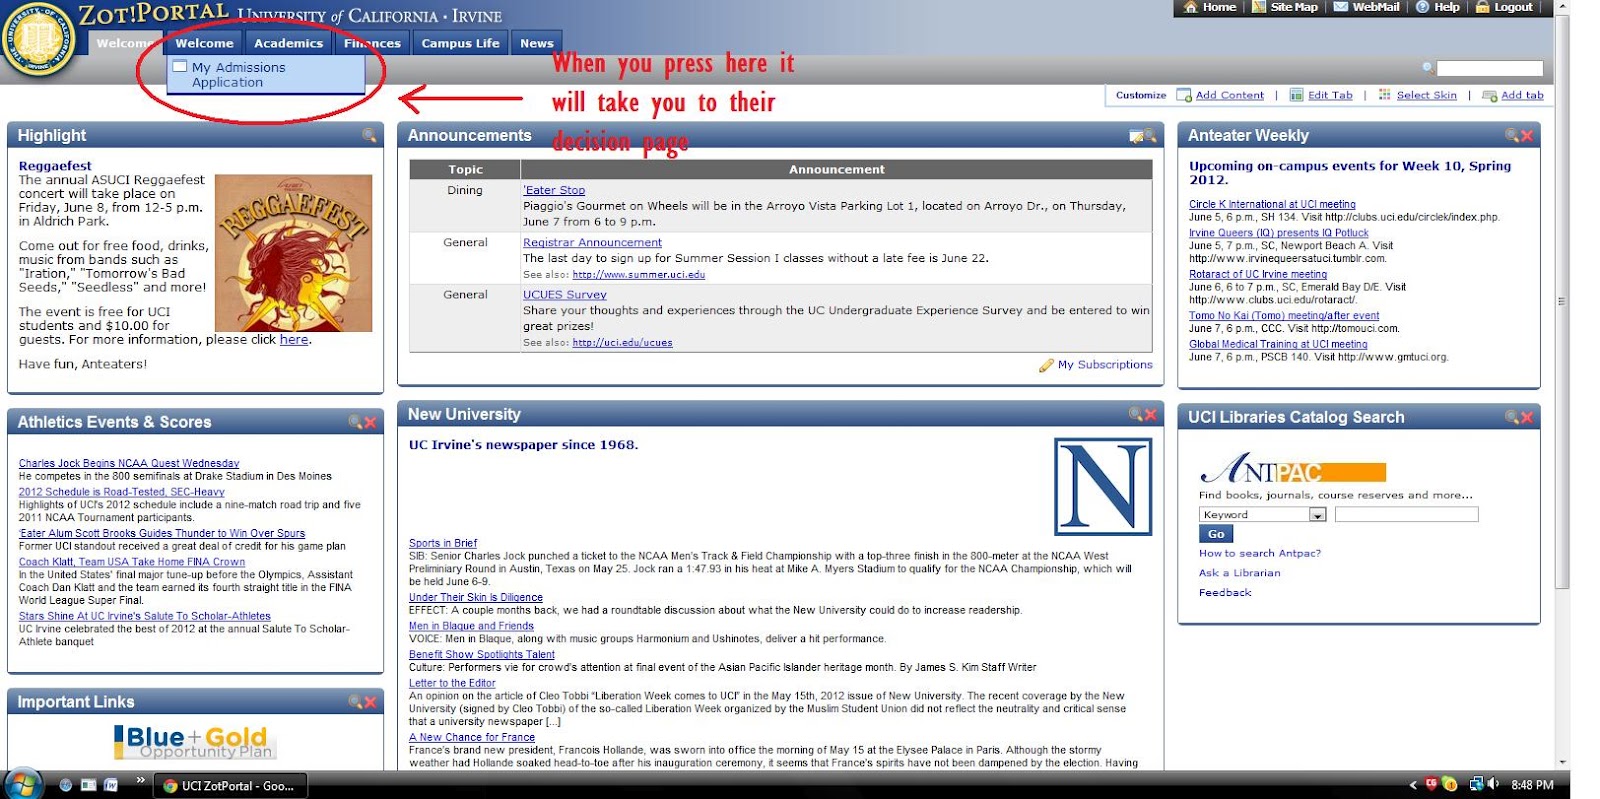Click the 8:48 PM taskbar clock
The width and height of the screenshot is (1600, 799).
(x=1532, y=785)
